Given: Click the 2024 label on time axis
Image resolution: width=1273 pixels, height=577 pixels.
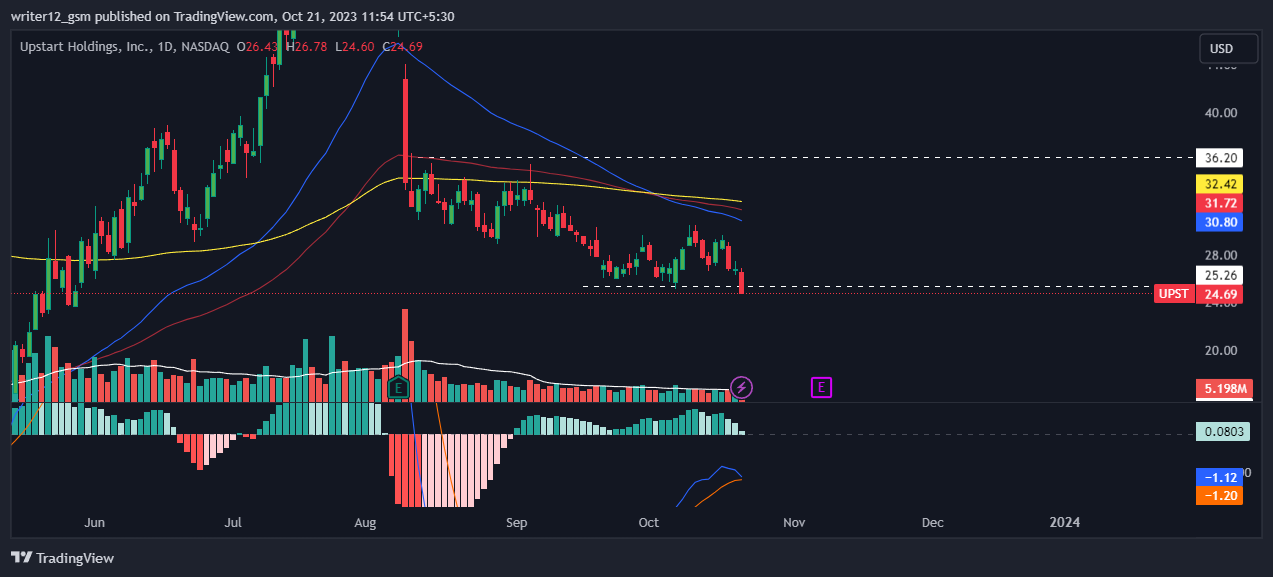Looking at the screenshot, I should pos(1066,522).
